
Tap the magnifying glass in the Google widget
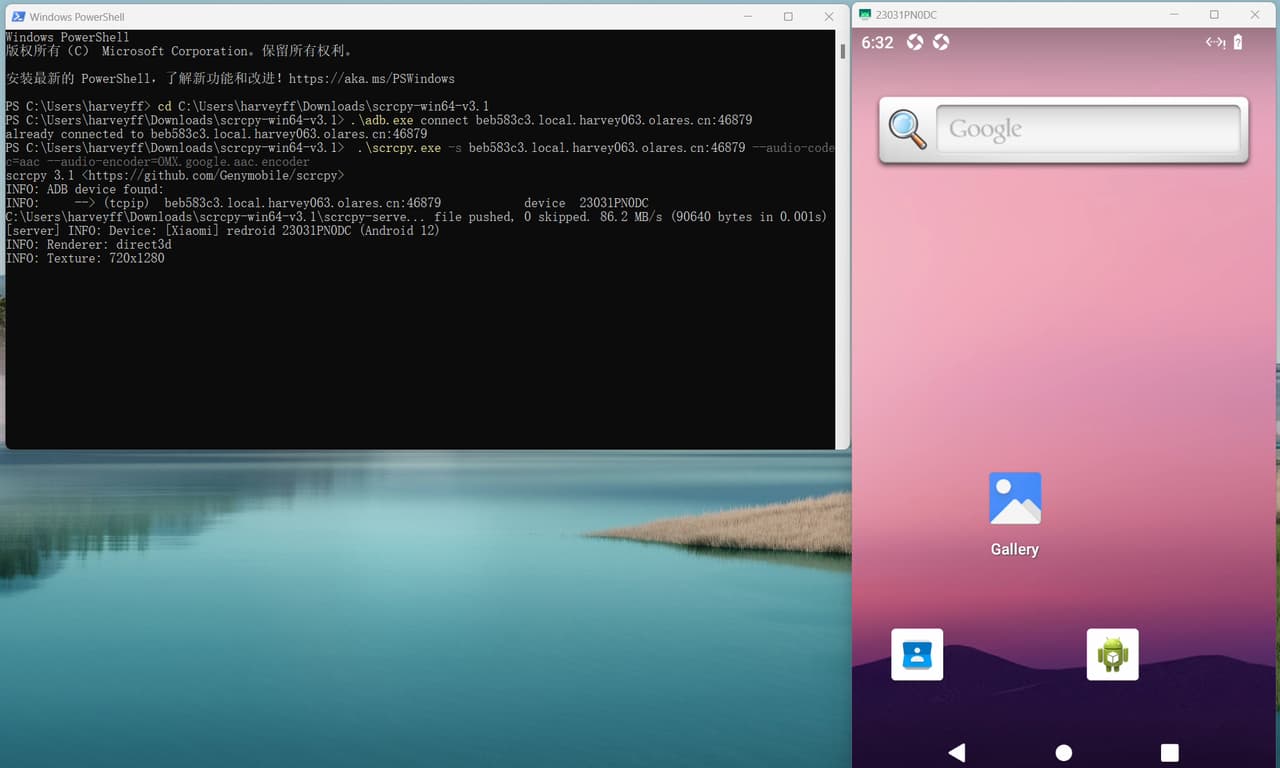point(907,129)
